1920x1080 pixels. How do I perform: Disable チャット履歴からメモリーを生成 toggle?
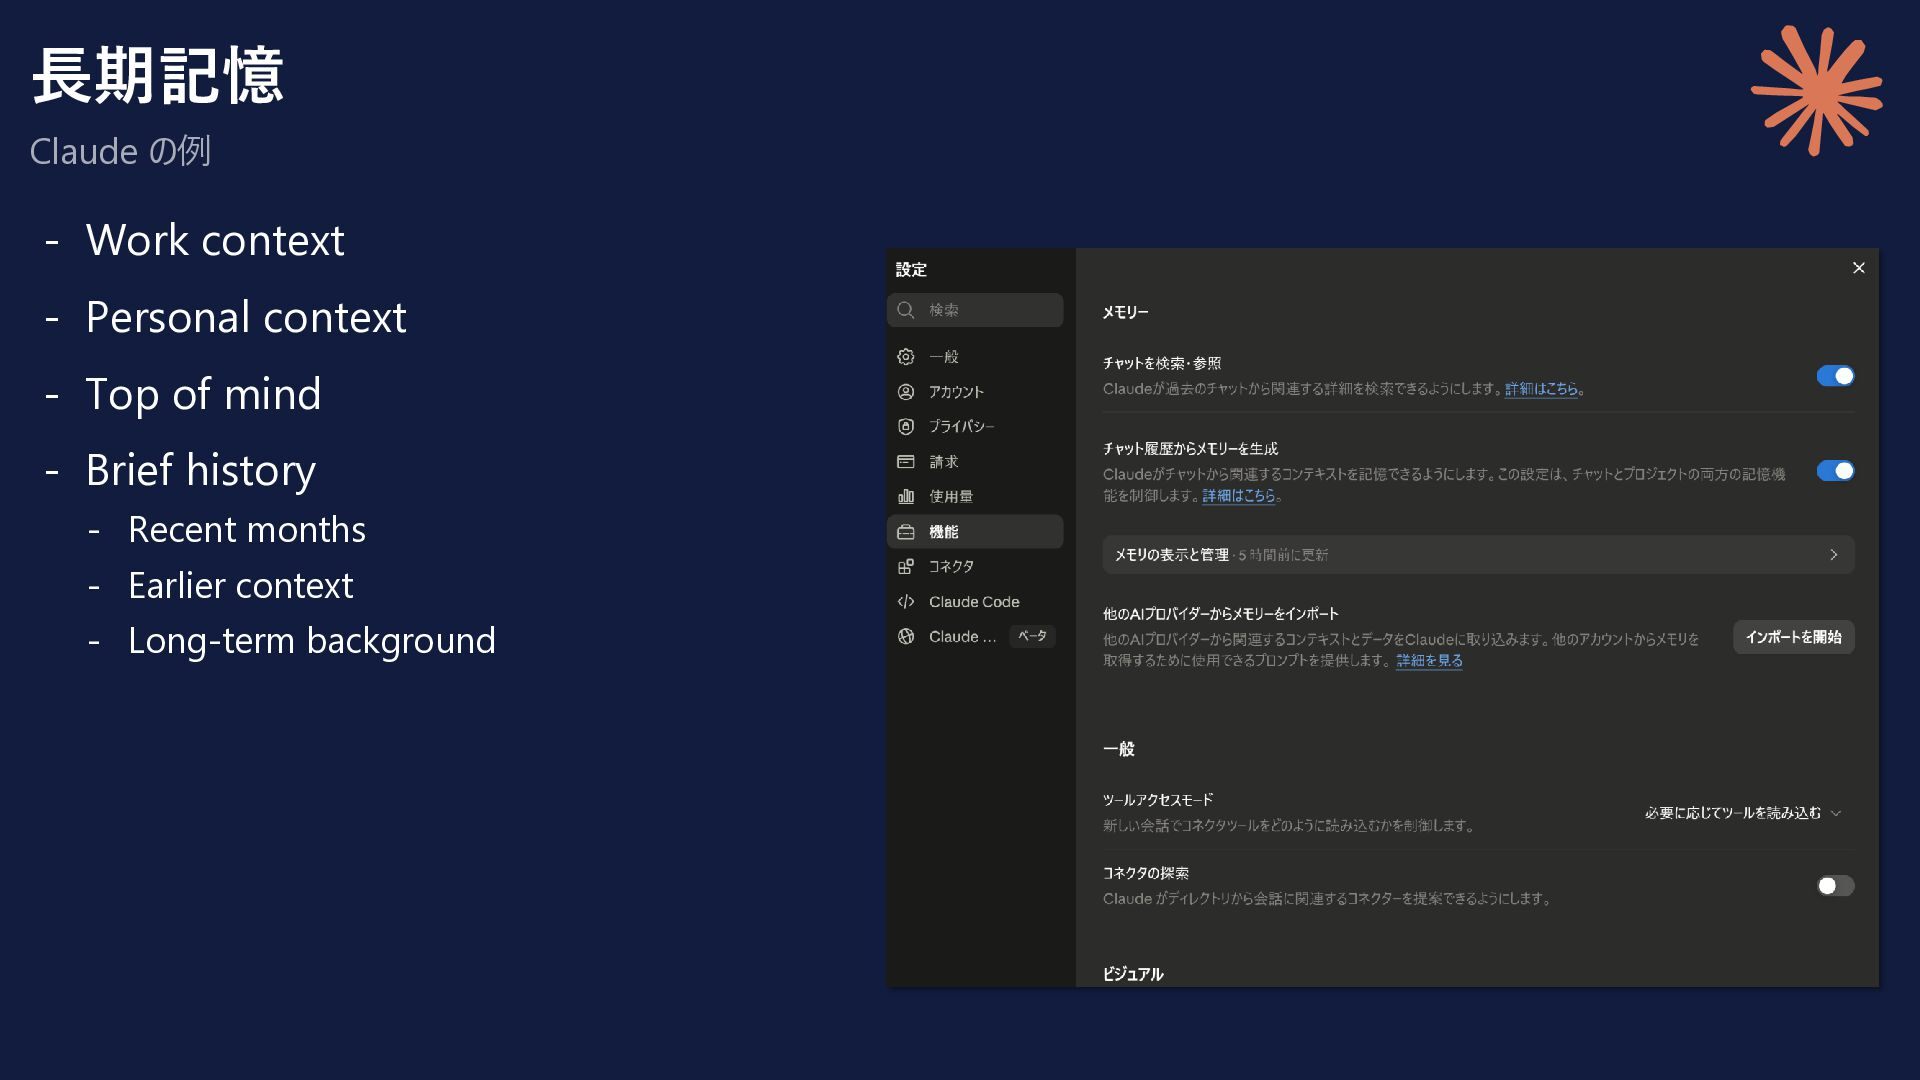pyautogui.click(x=1835, y=471)
